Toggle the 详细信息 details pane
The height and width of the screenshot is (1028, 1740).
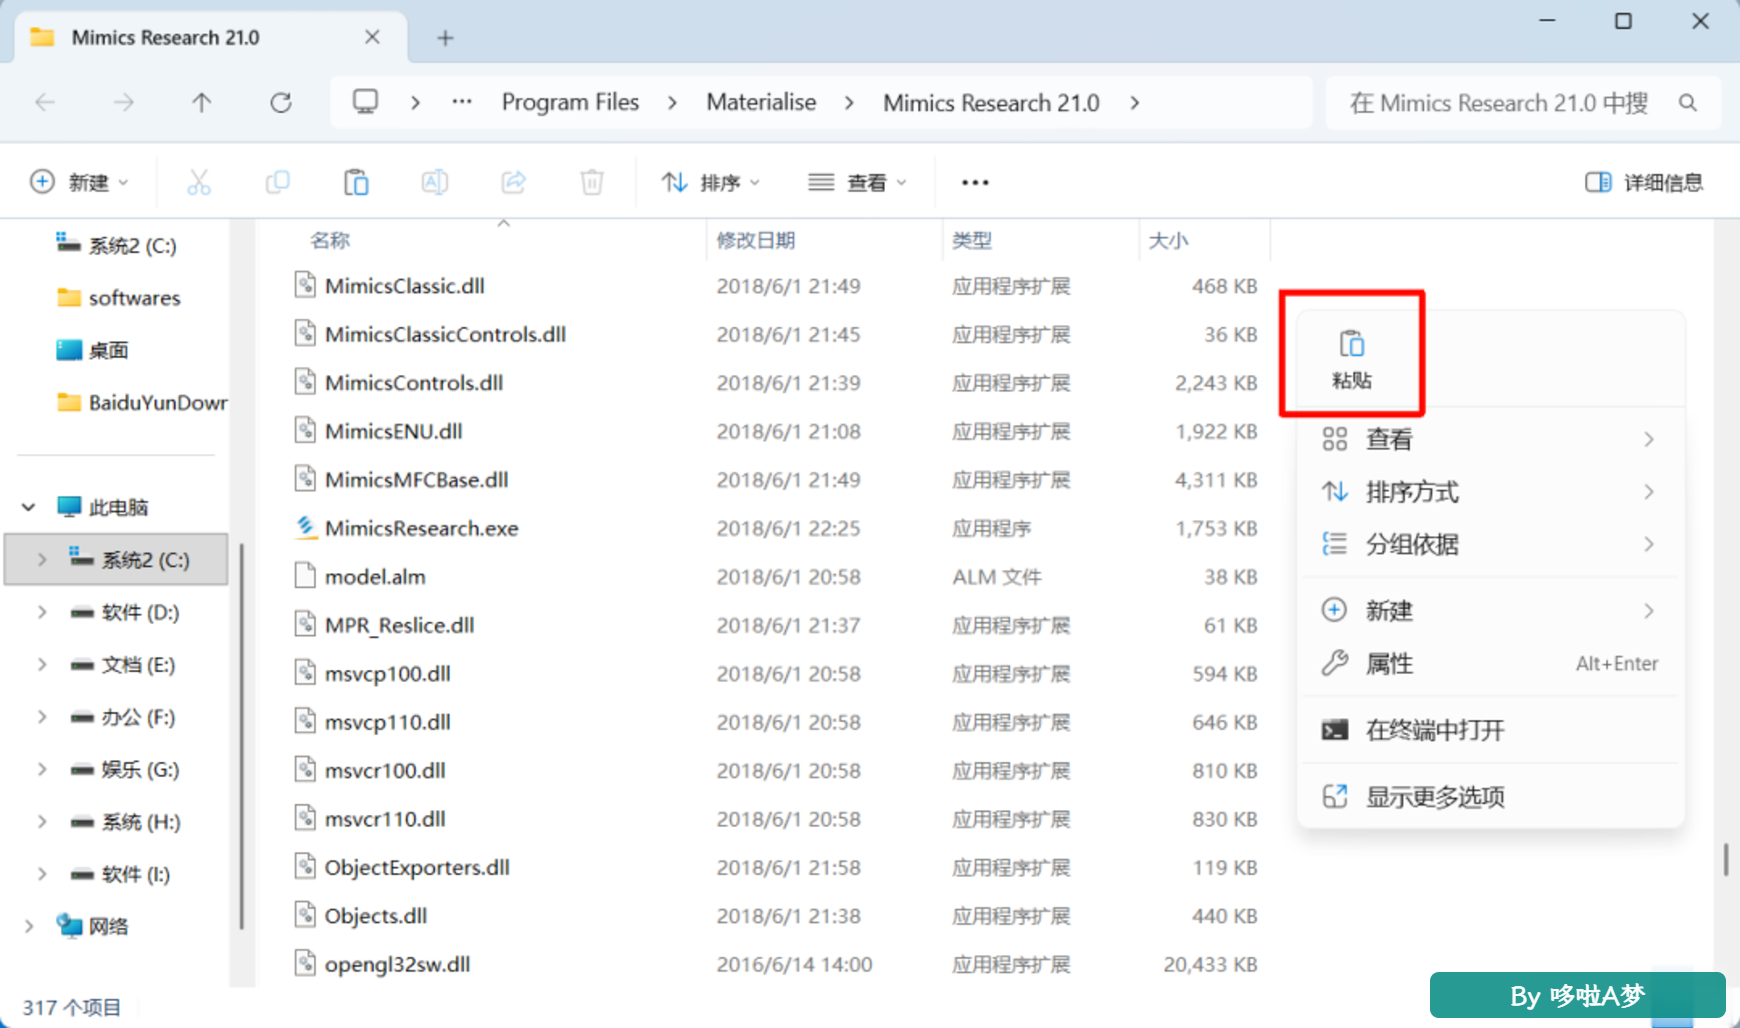point(1644,182)
